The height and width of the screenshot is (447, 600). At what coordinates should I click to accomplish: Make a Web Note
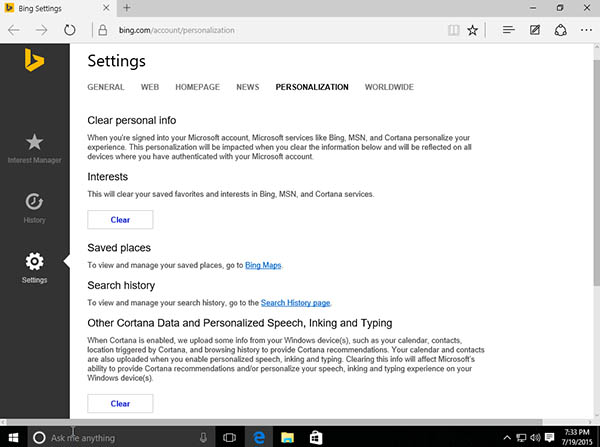535,30
